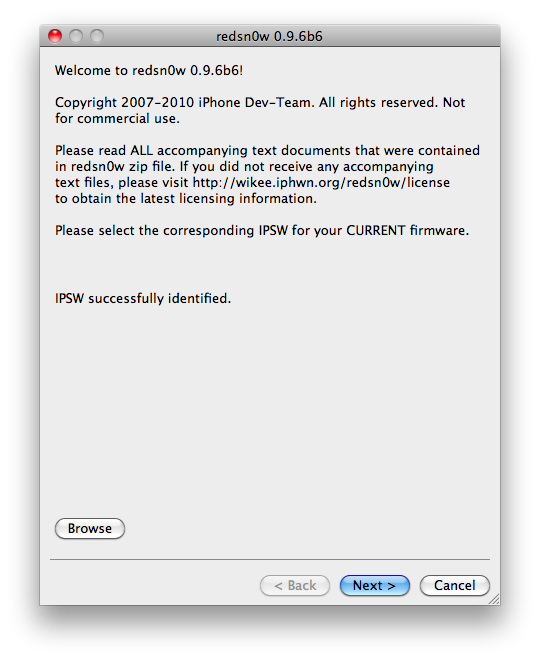
Task: Click the 'in redsn0w zip file' text line
Action: click(x=244, y=167)
